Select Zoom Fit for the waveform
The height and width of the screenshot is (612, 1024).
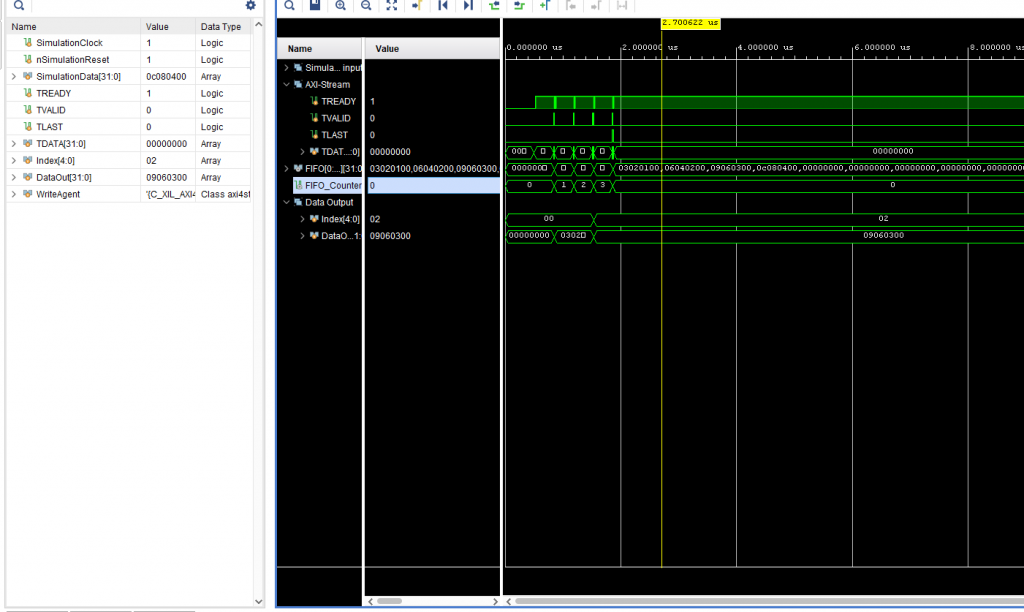coord(391,6)
